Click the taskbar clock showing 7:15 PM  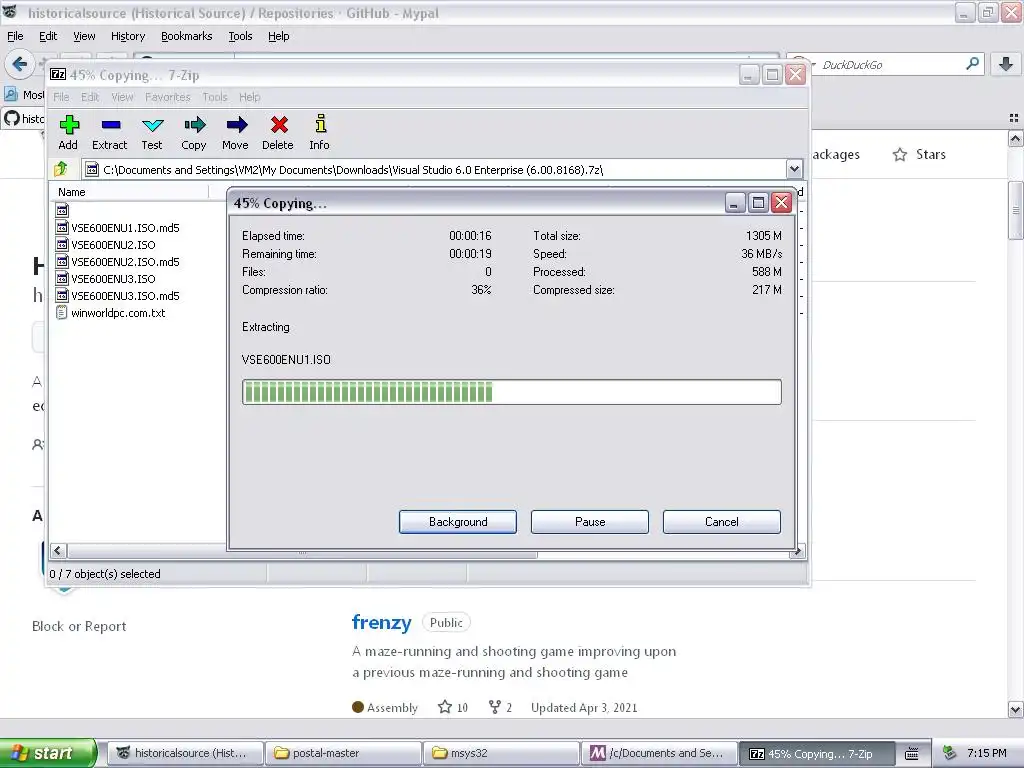pyautogui.click(x=987, y=753)
